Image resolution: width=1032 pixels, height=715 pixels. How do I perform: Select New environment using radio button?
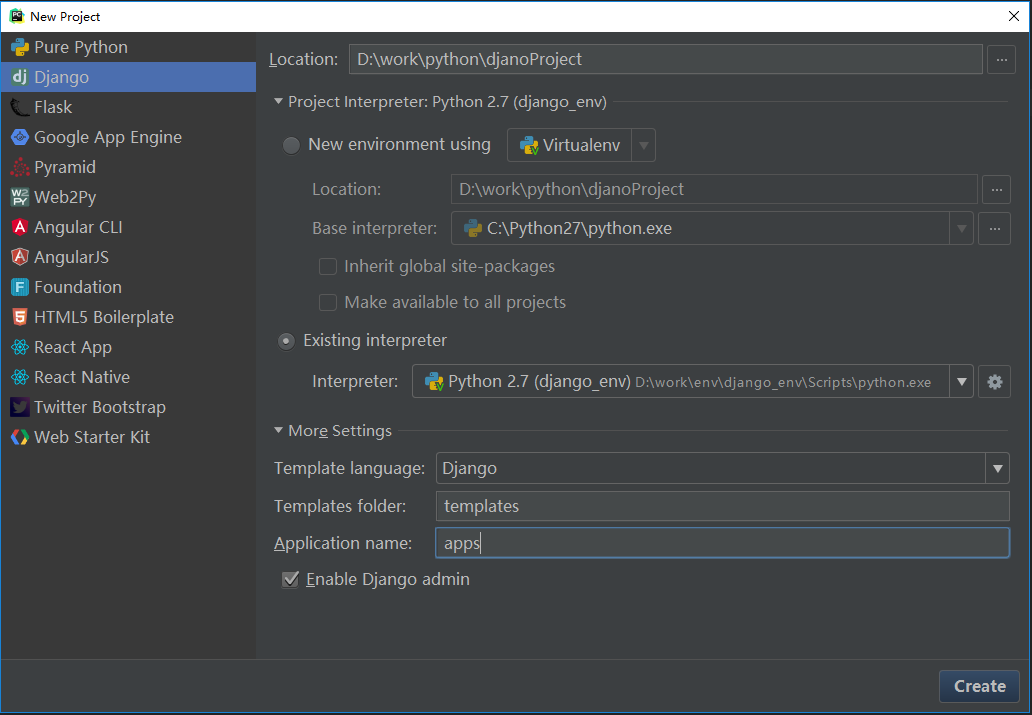tap(292, 145)
